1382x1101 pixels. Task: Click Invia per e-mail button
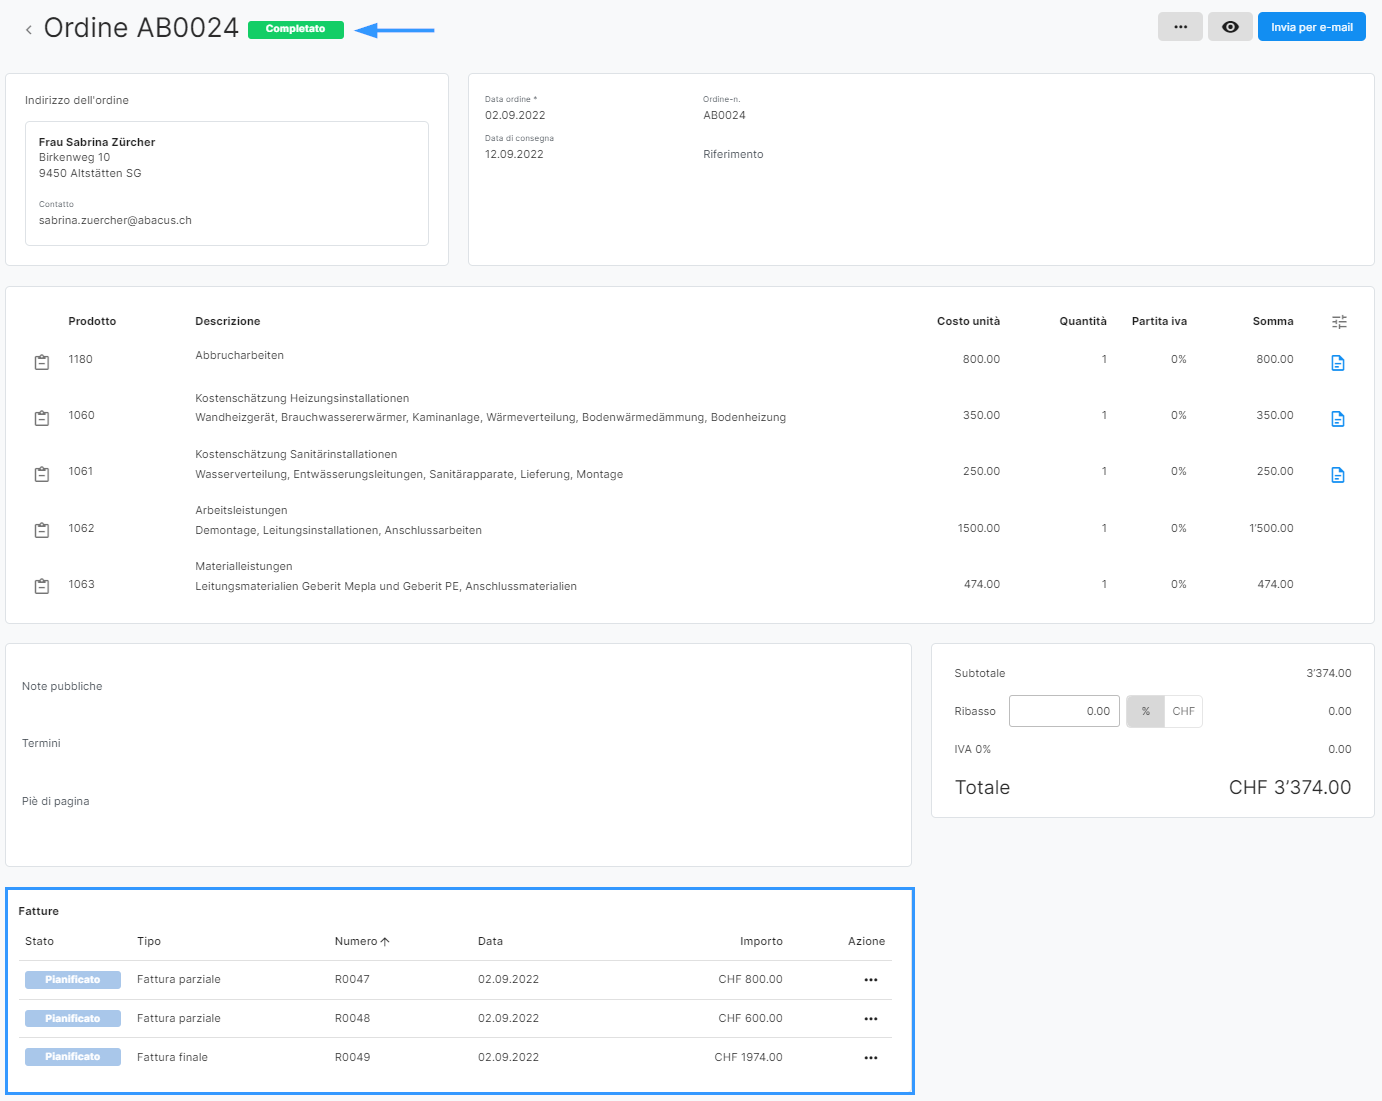coord(1311,27)
